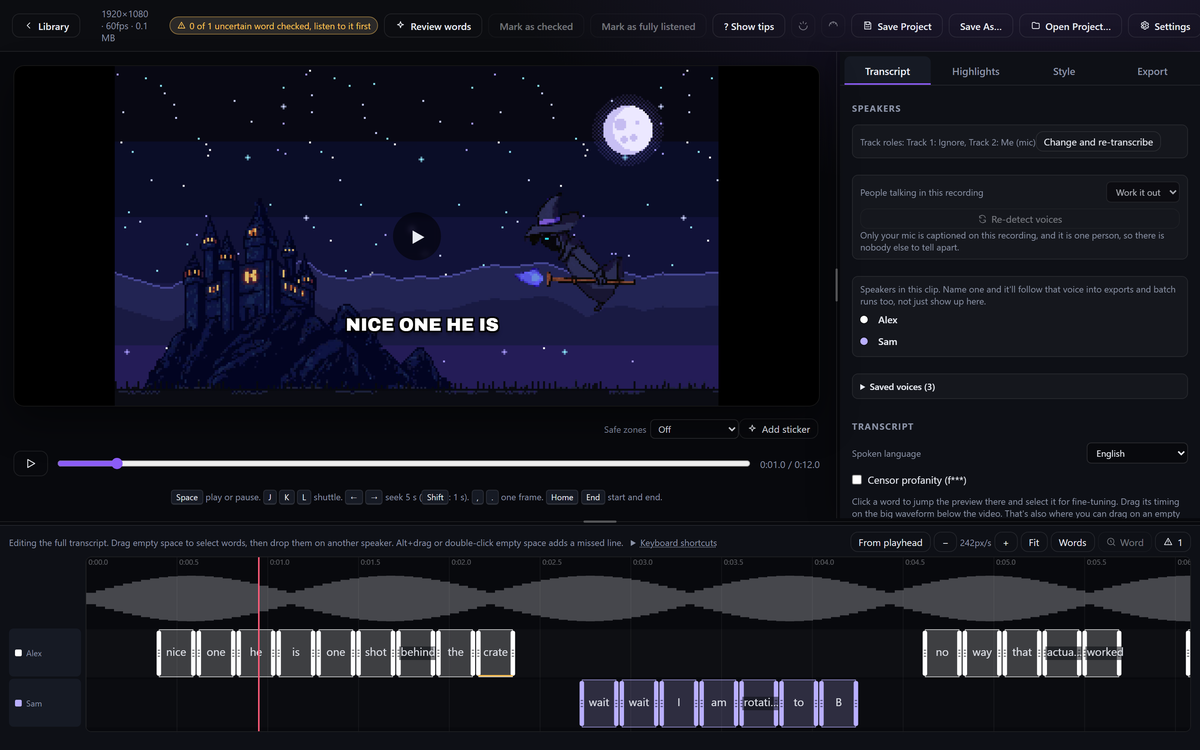Select the word 'to' on Sam track

799,704
